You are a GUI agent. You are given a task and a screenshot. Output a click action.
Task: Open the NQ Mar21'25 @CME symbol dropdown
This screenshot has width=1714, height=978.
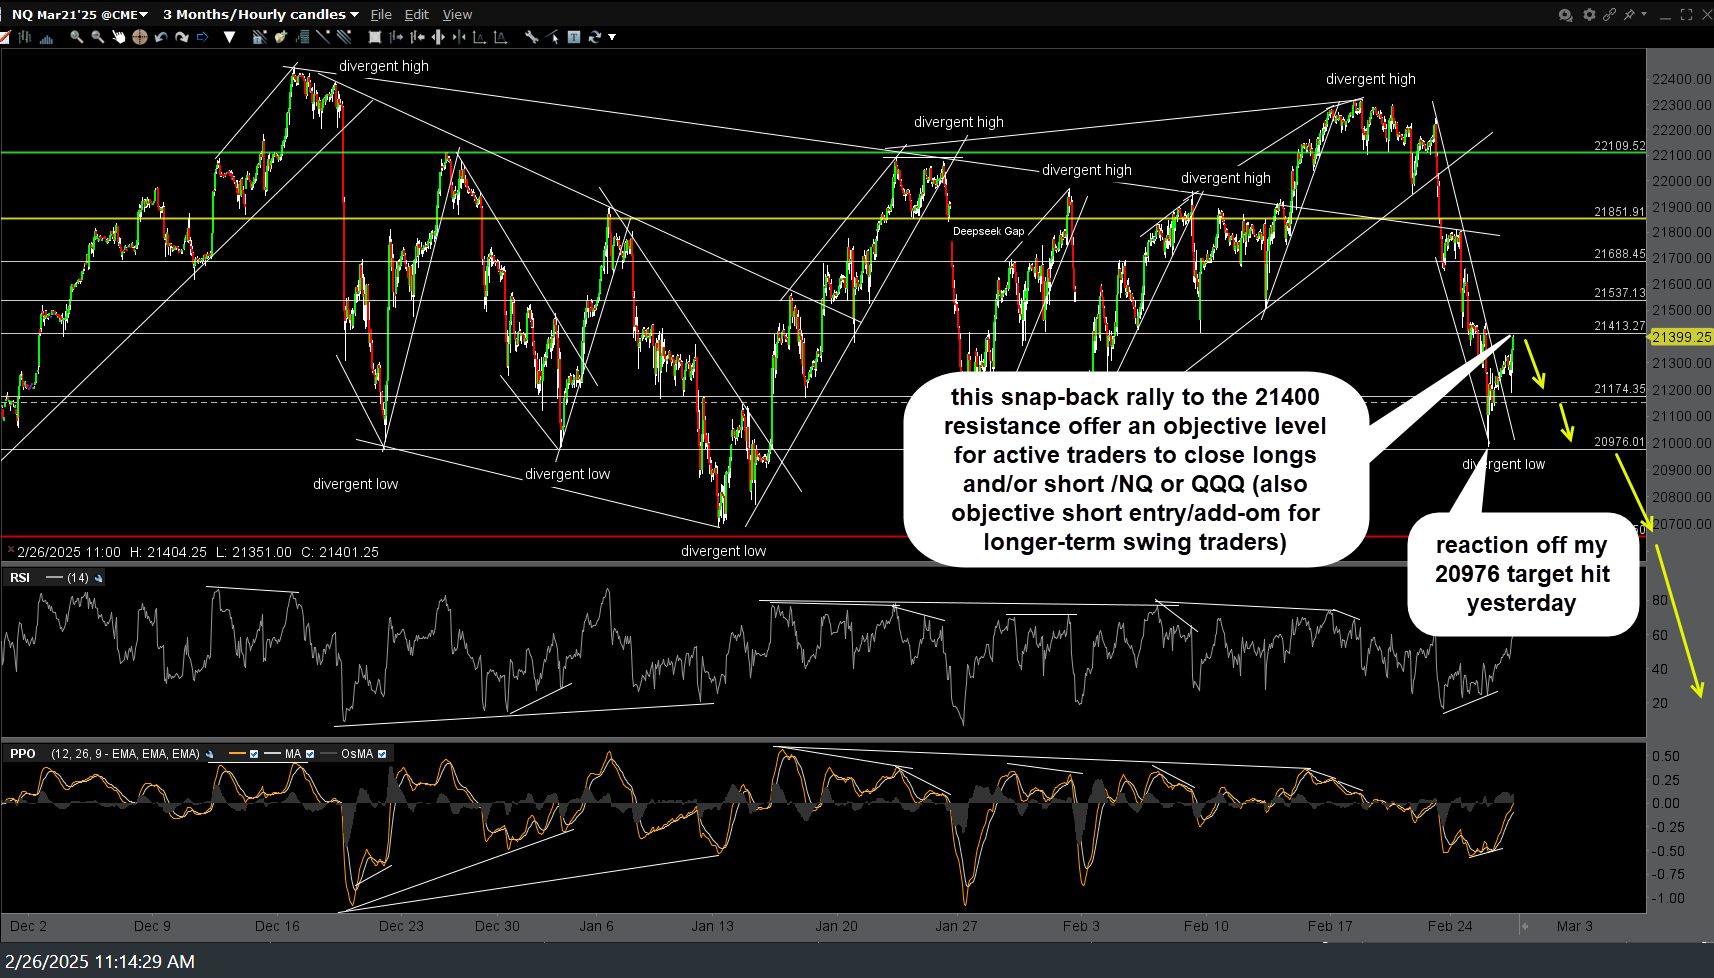(x=79, y=14)
